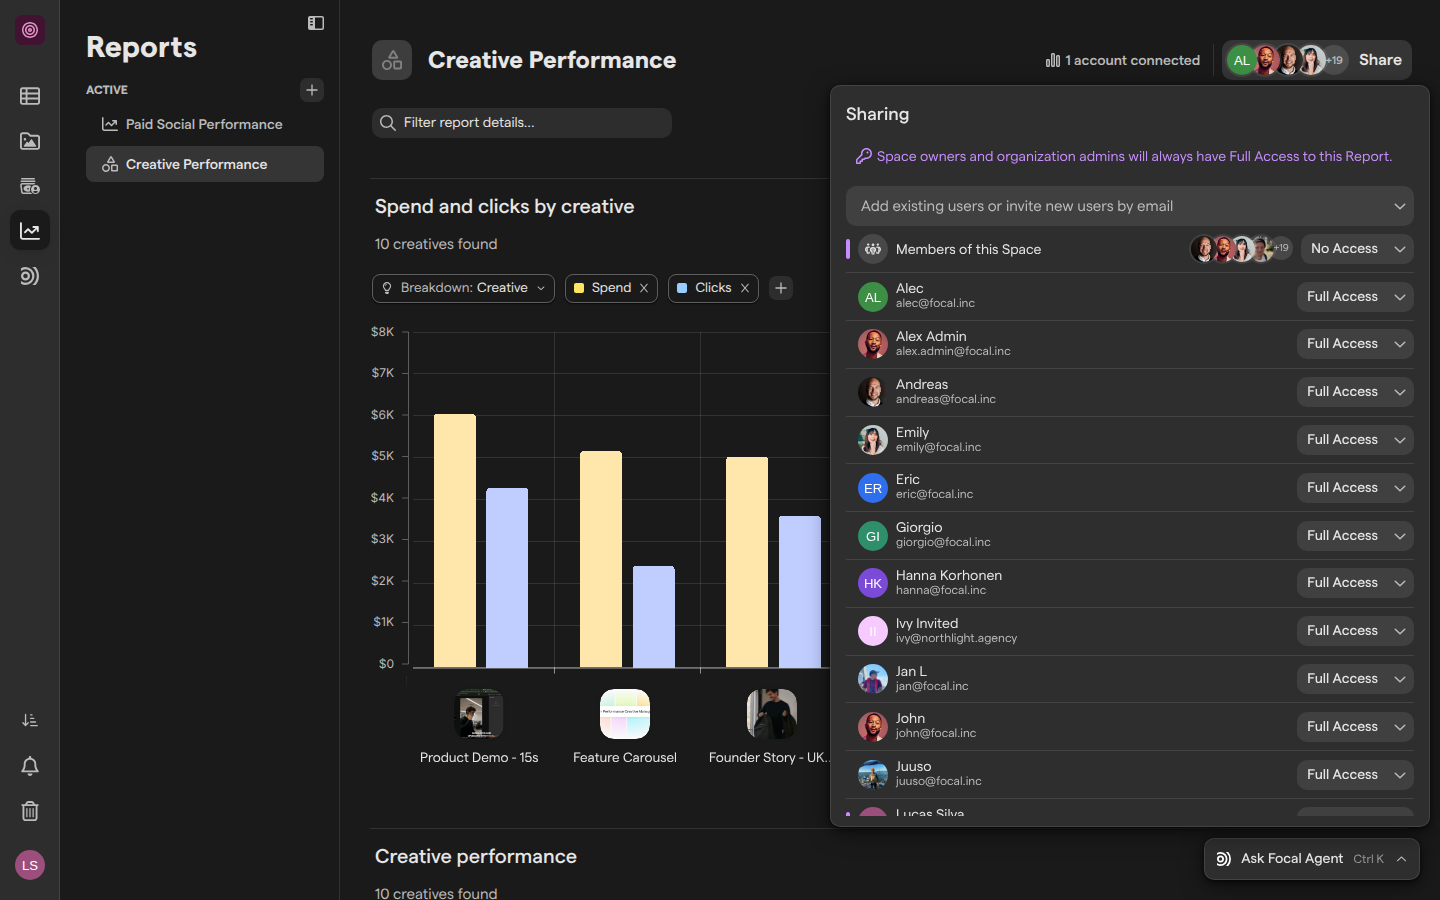Click the Spend color swatch
This screenshot has height=900, width=1440.
(x=579, y=288)
